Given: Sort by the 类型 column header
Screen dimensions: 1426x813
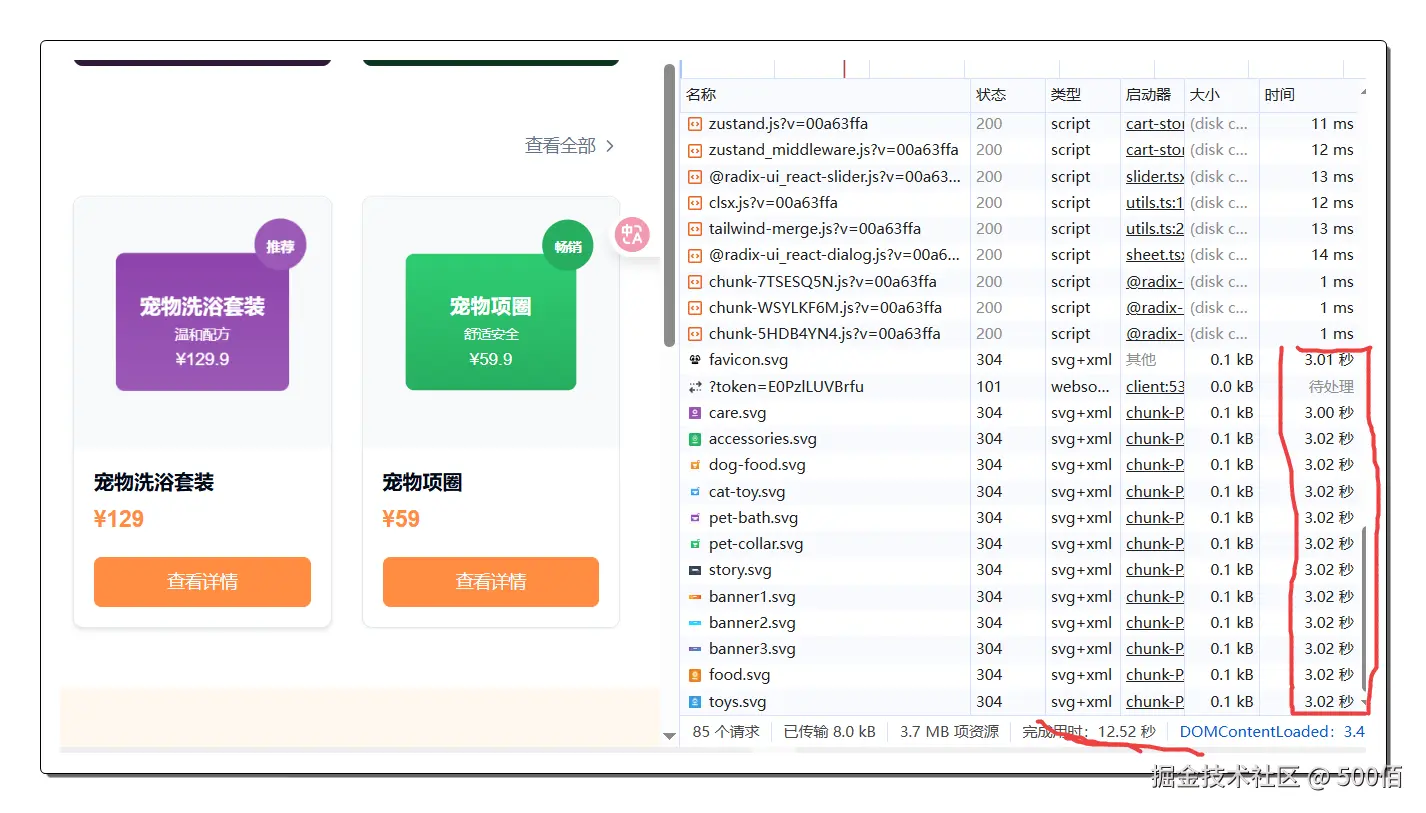Looking at the screenshot, I should (1083, 95).
